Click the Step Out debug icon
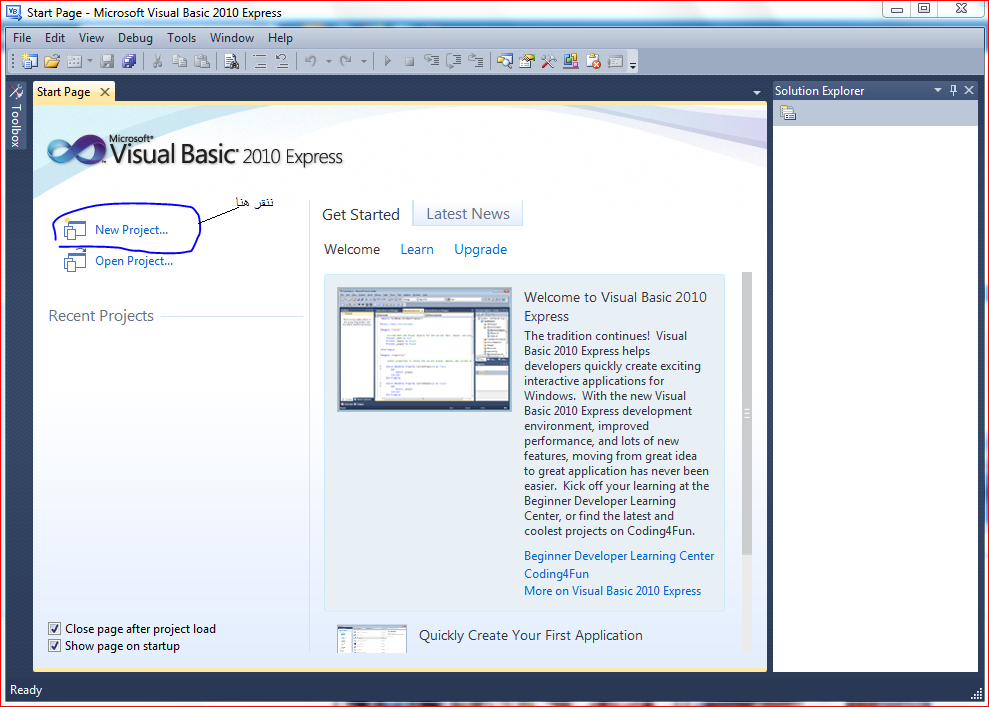Image resolution: width=989 pixels, height=707 pixels. pyautogui.click(x=476, y=61)
